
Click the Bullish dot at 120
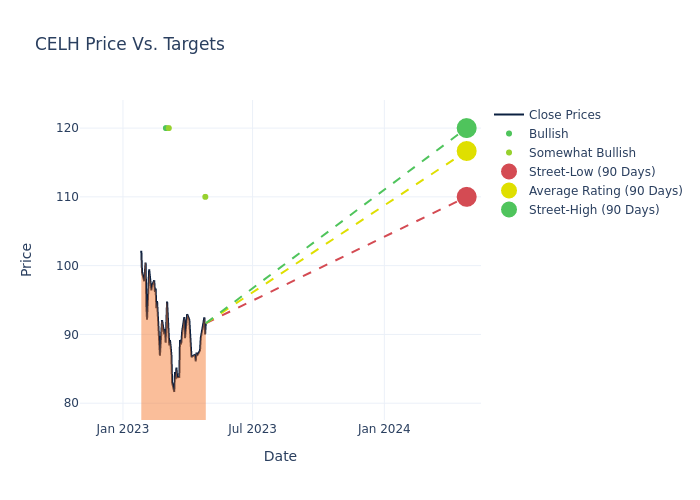point(165,128)
